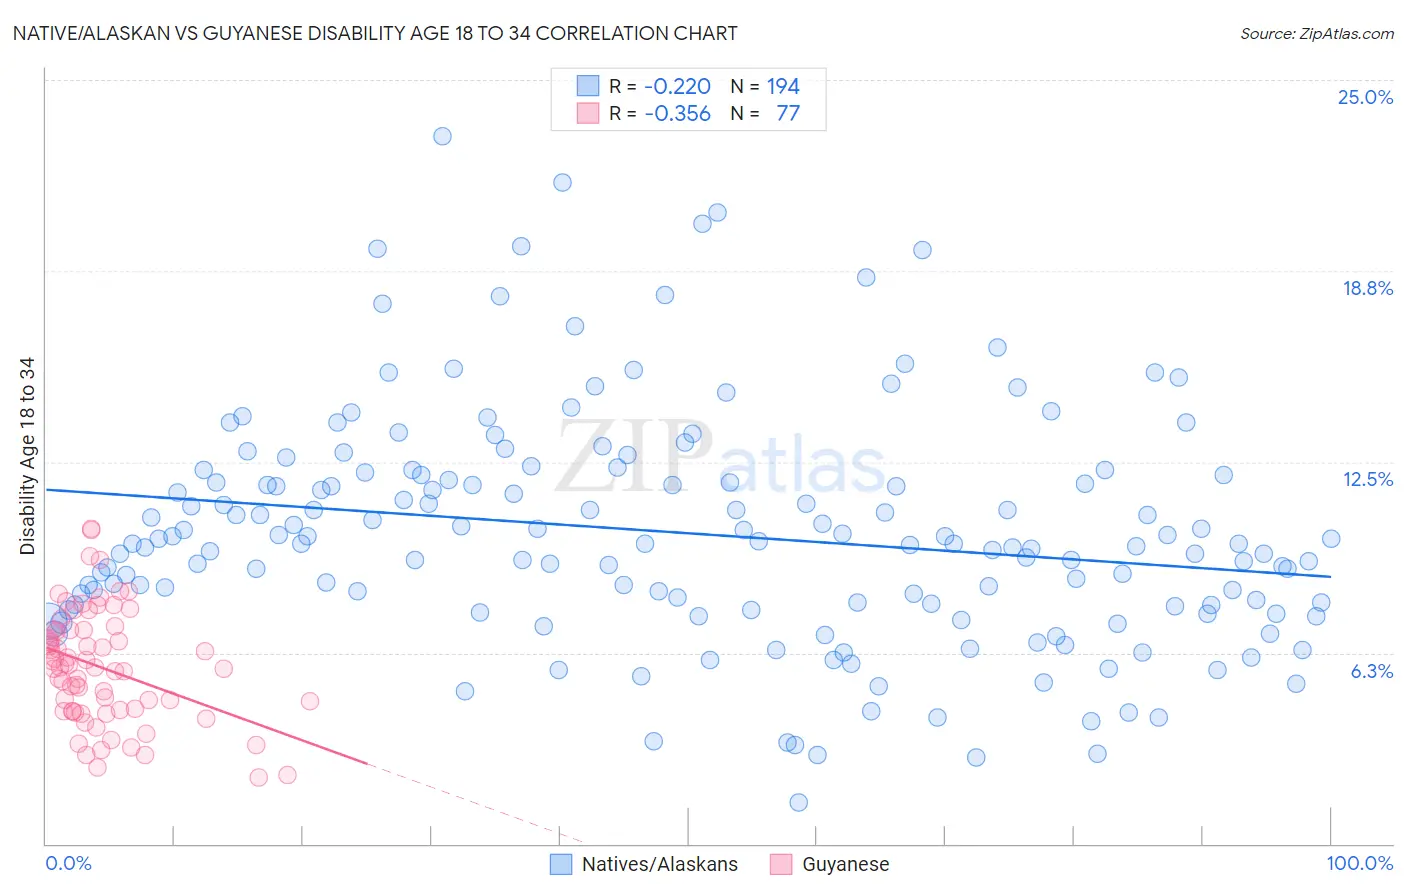Screen dimensions: 1406x892
Task: Click the 6.3% y-axis label
Action: [1372, 671]
